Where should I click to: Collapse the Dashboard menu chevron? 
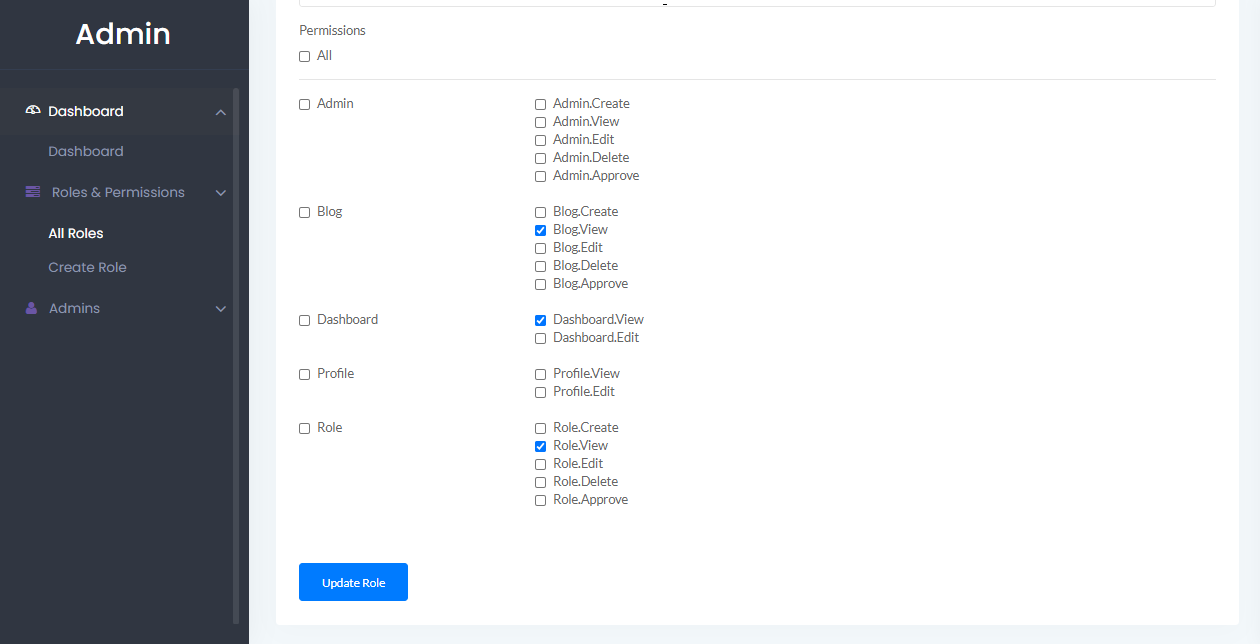221,112
